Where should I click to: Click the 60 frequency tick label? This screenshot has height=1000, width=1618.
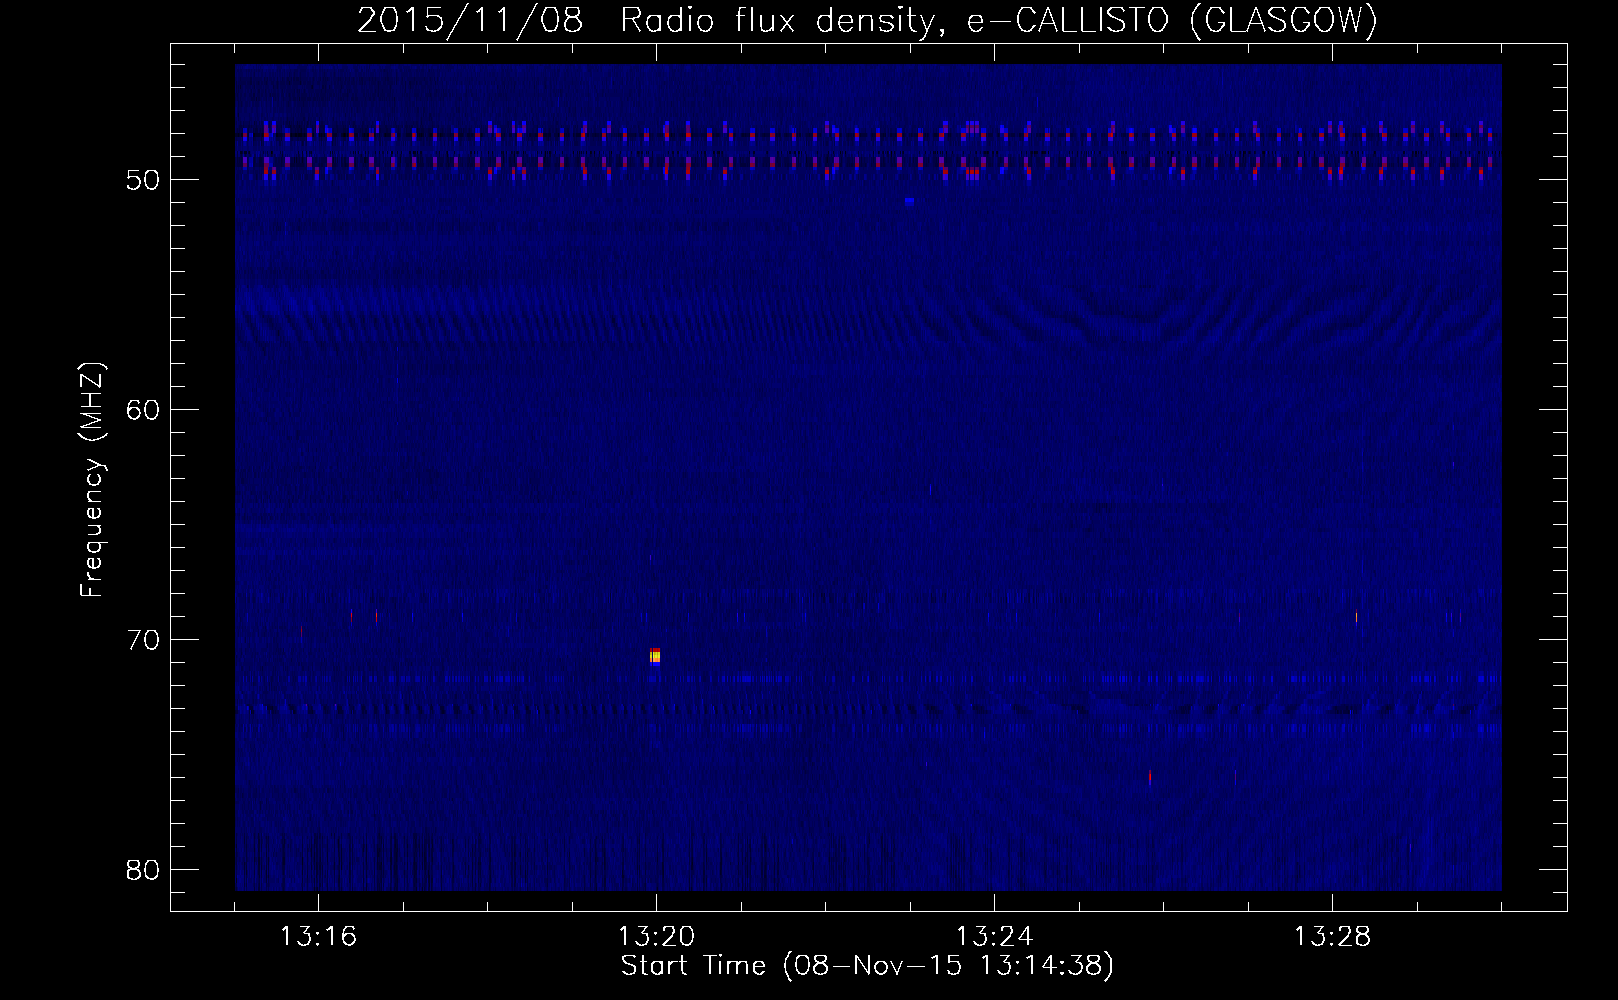click(142, 410)
